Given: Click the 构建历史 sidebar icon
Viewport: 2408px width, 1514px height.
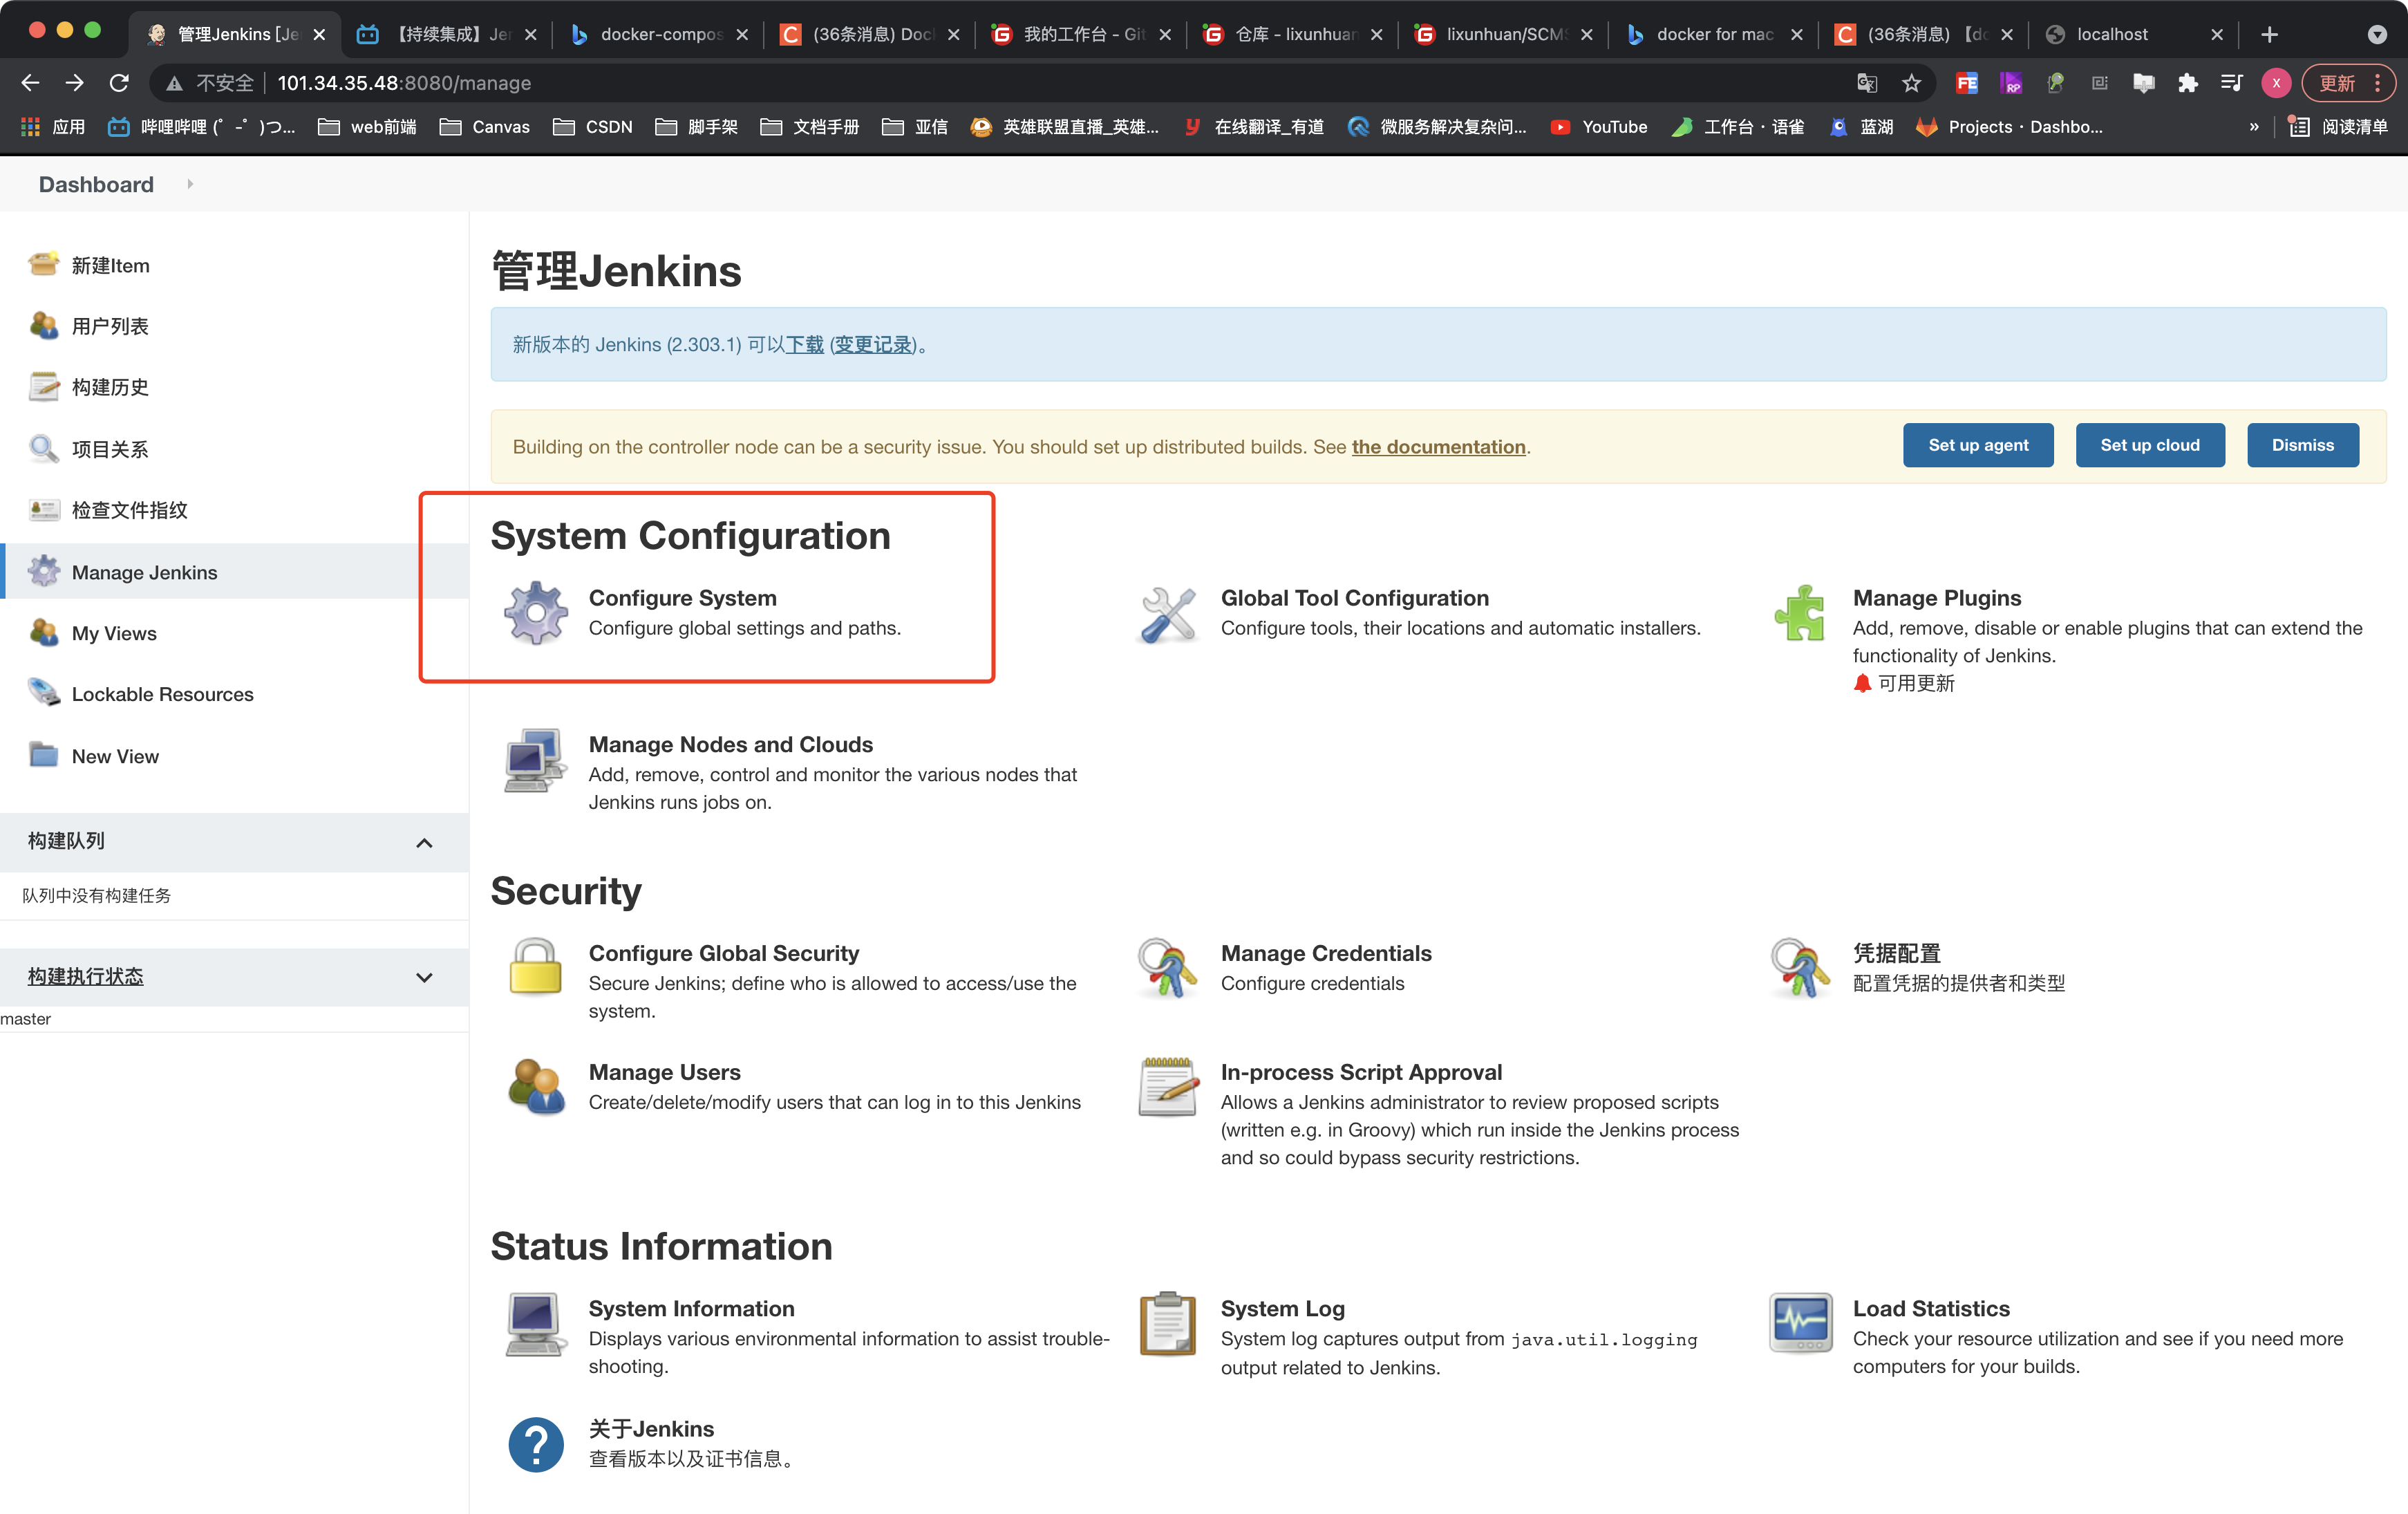Looking at the screenshot, I should [x=43, y=387].
